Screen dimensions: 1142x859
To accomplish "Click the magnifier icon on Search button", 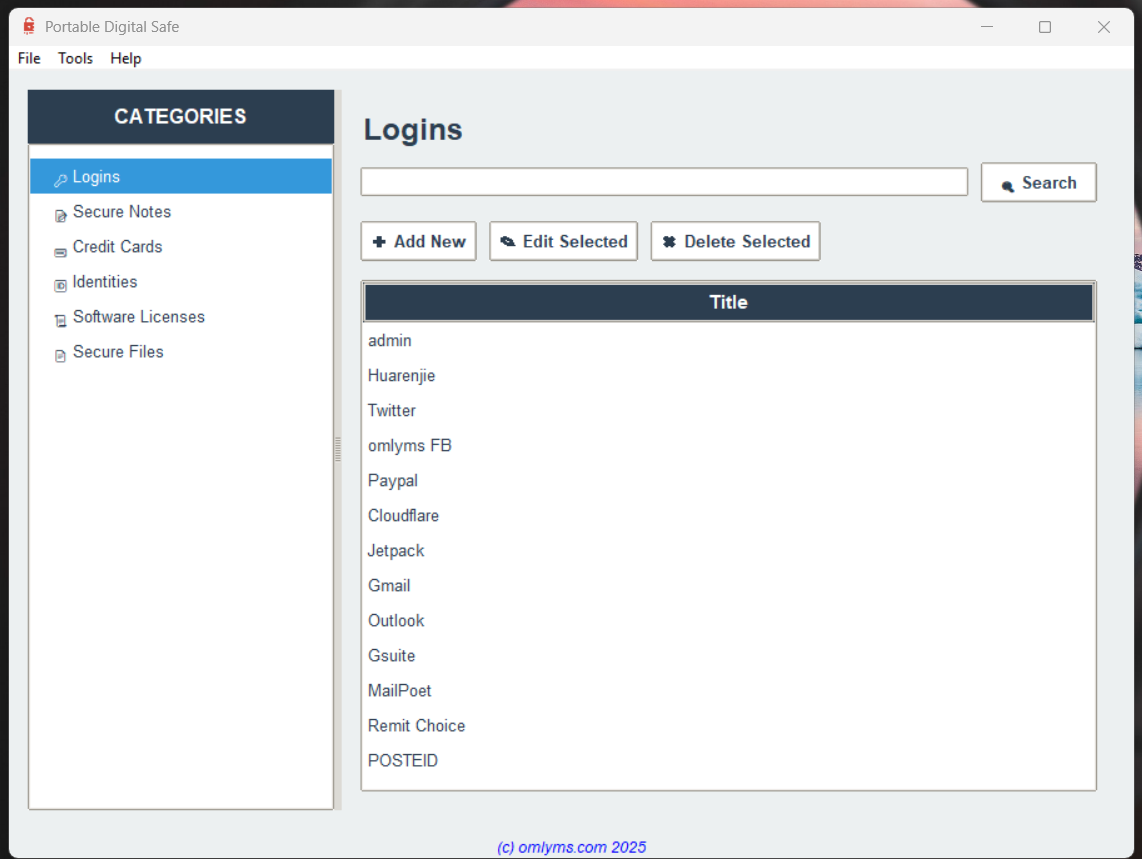I will (1007, 185).
